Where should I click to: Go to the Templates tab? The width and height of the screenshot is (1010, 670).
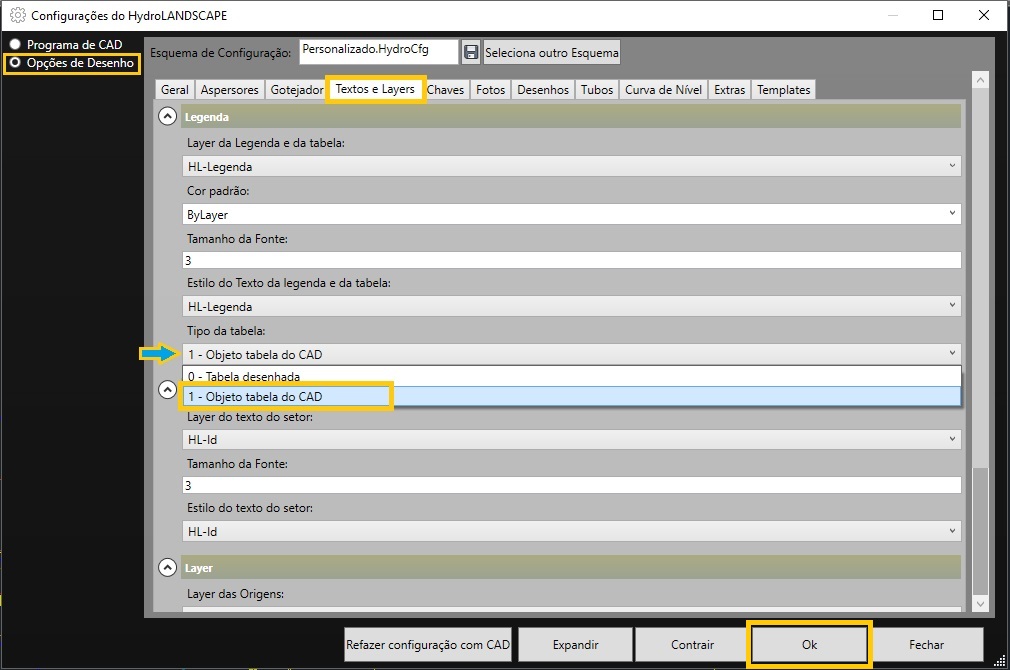783,90
